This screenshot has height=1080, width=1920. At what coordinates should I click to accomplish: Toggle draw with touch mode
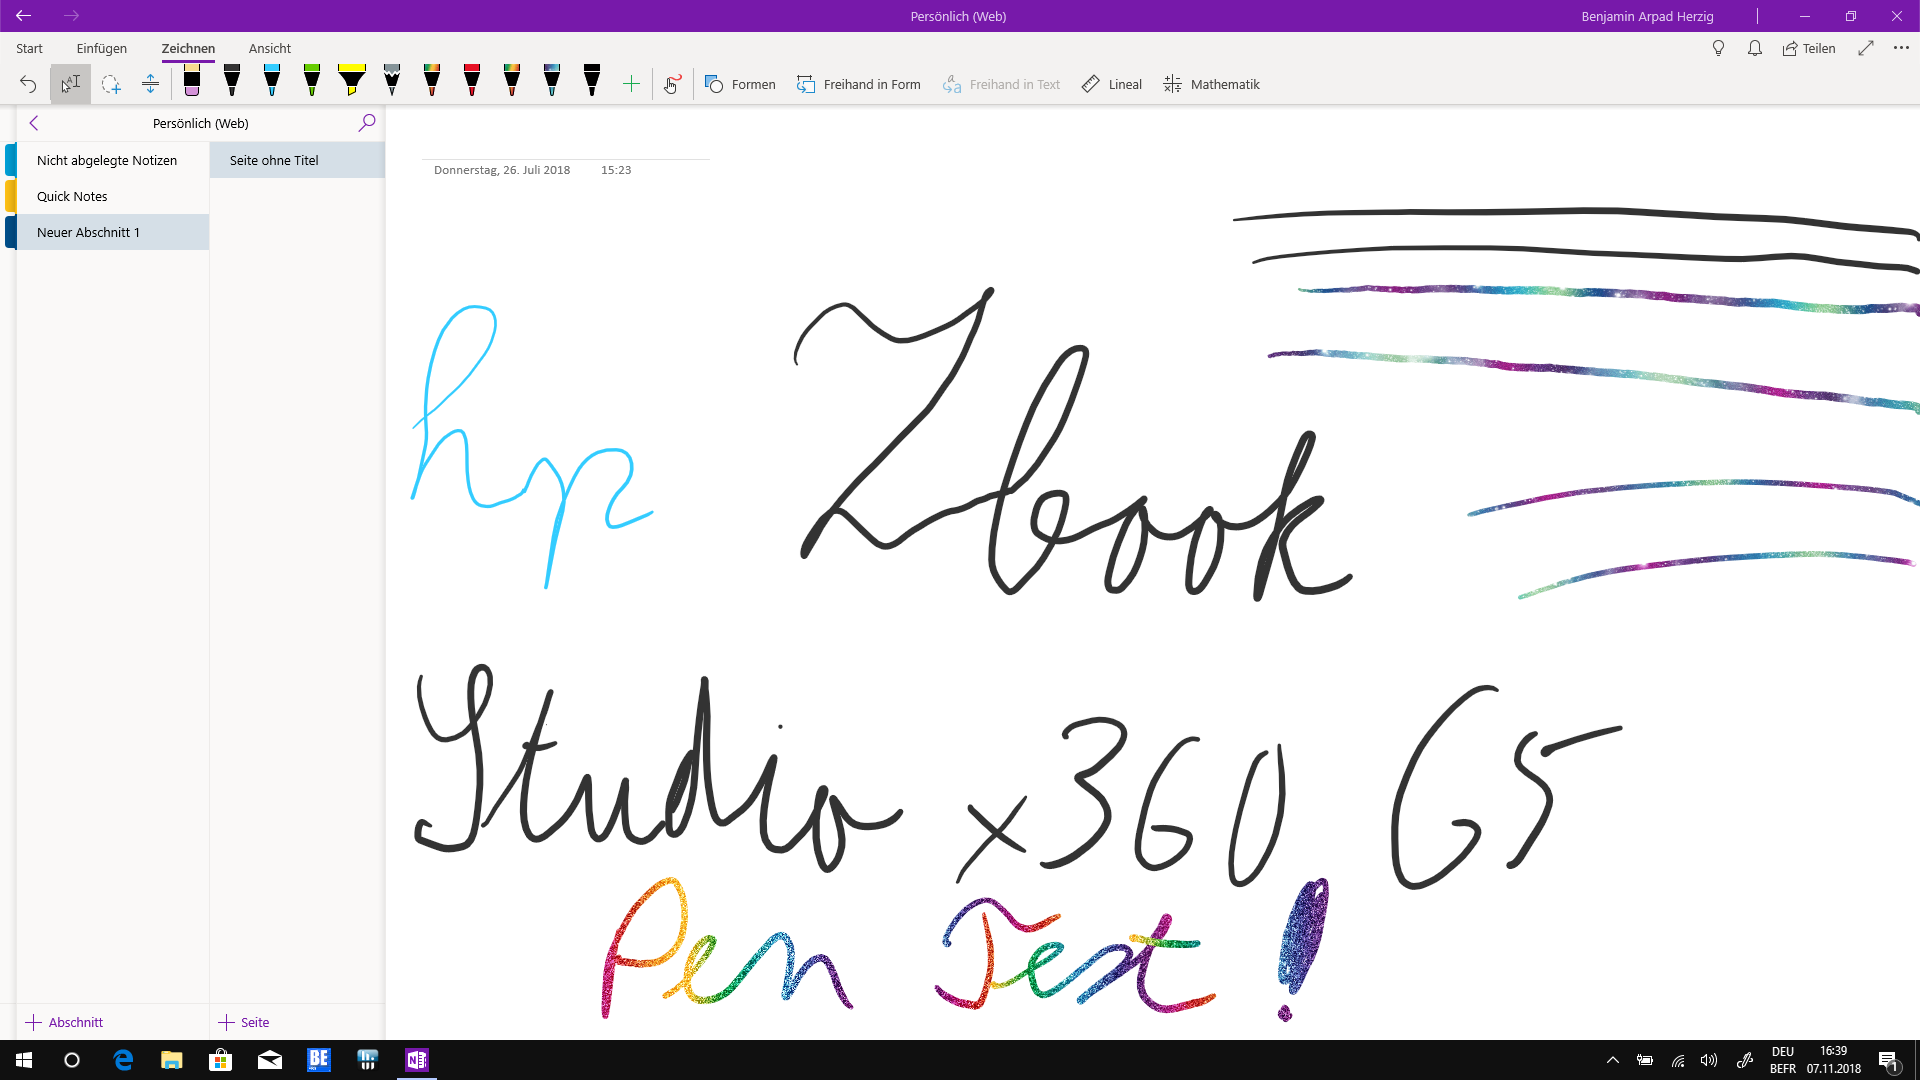click(672, 85)
